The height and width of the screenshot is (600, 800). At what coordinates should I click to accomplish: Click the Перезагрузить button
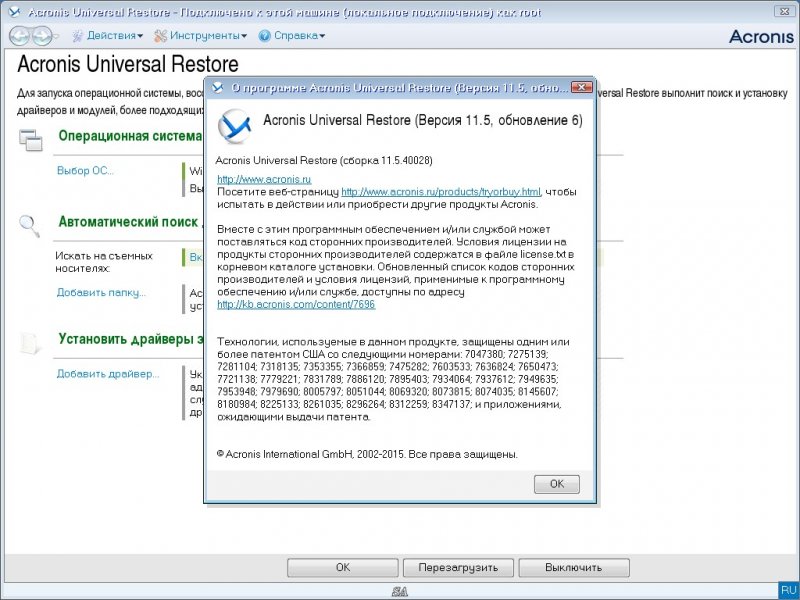(458, 567)
